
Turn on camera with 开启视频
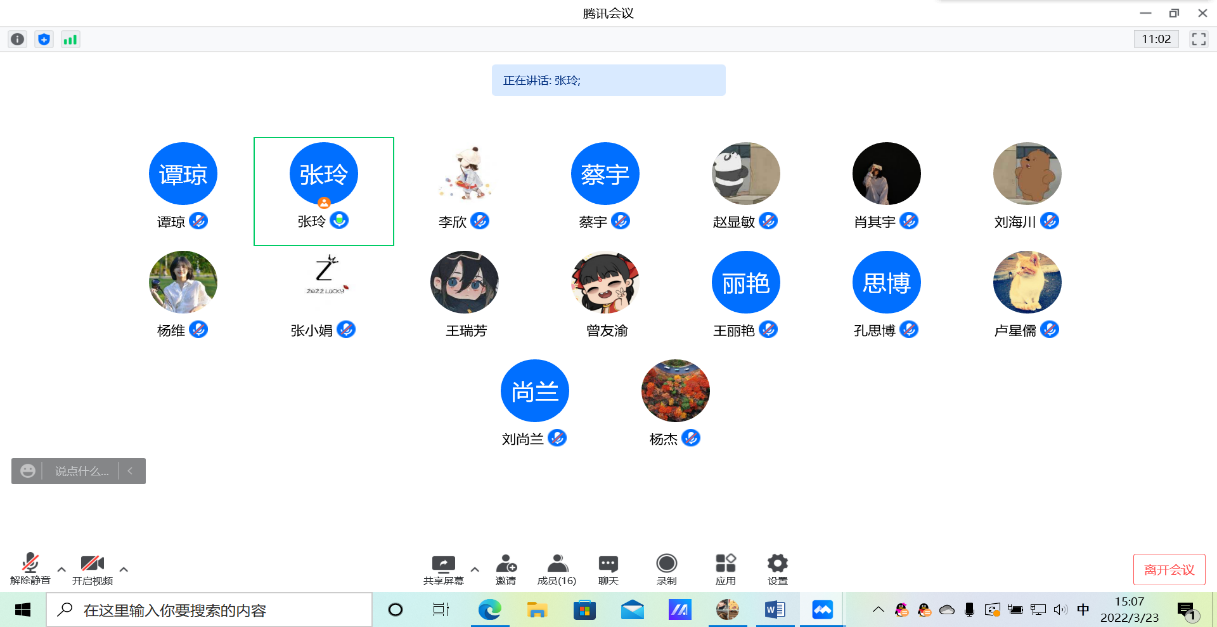92,568
